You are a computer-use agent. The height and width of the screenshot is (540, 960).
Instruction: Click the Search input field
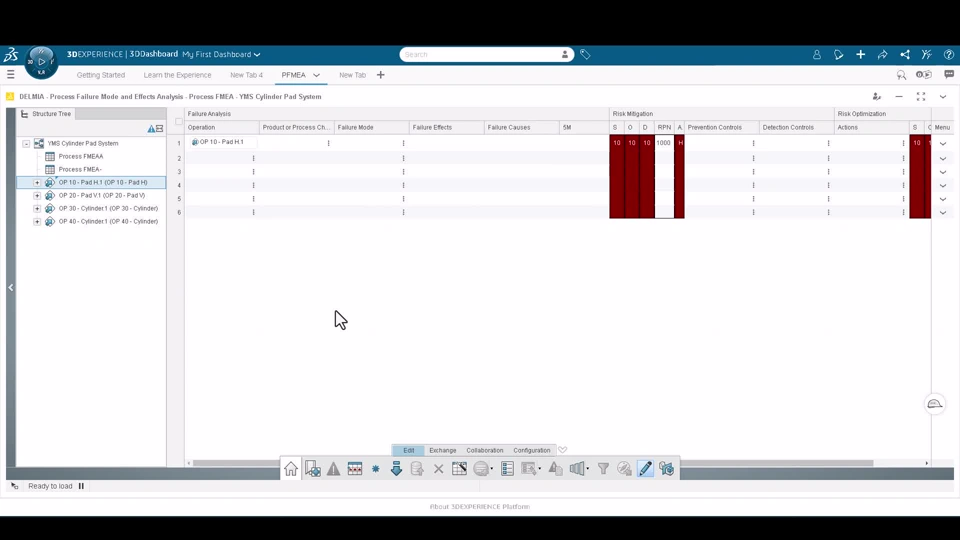click(481, 54)
